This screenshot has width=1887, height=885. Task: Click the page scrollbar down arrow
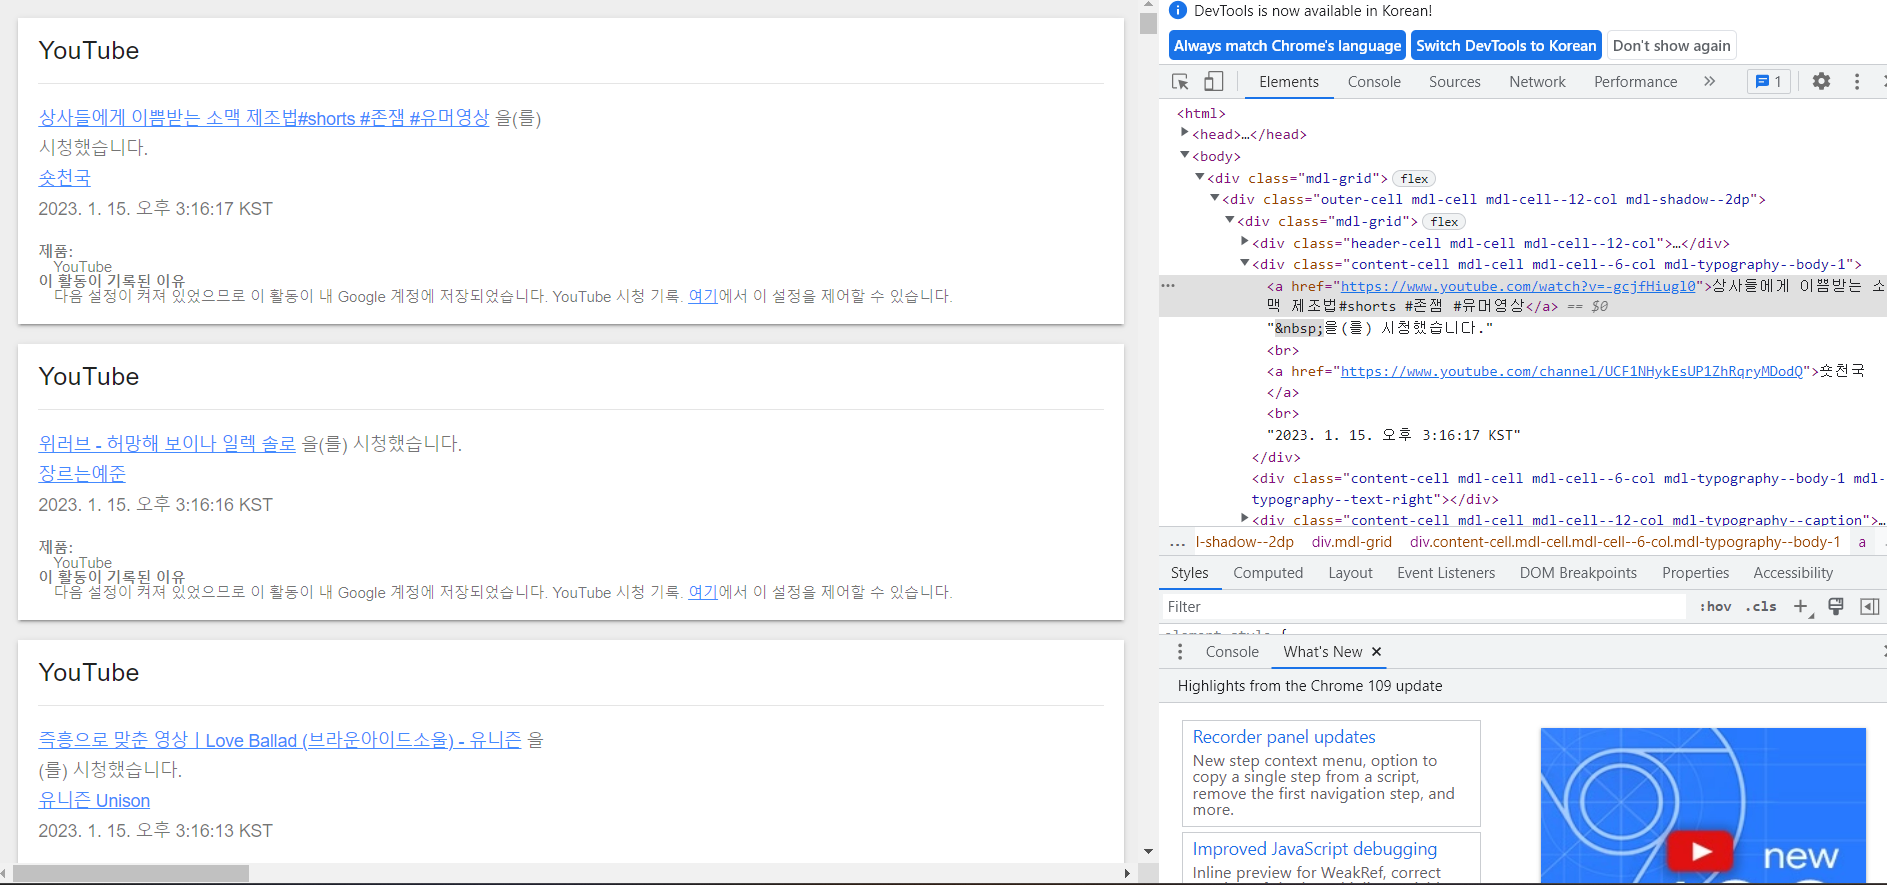1148,851
